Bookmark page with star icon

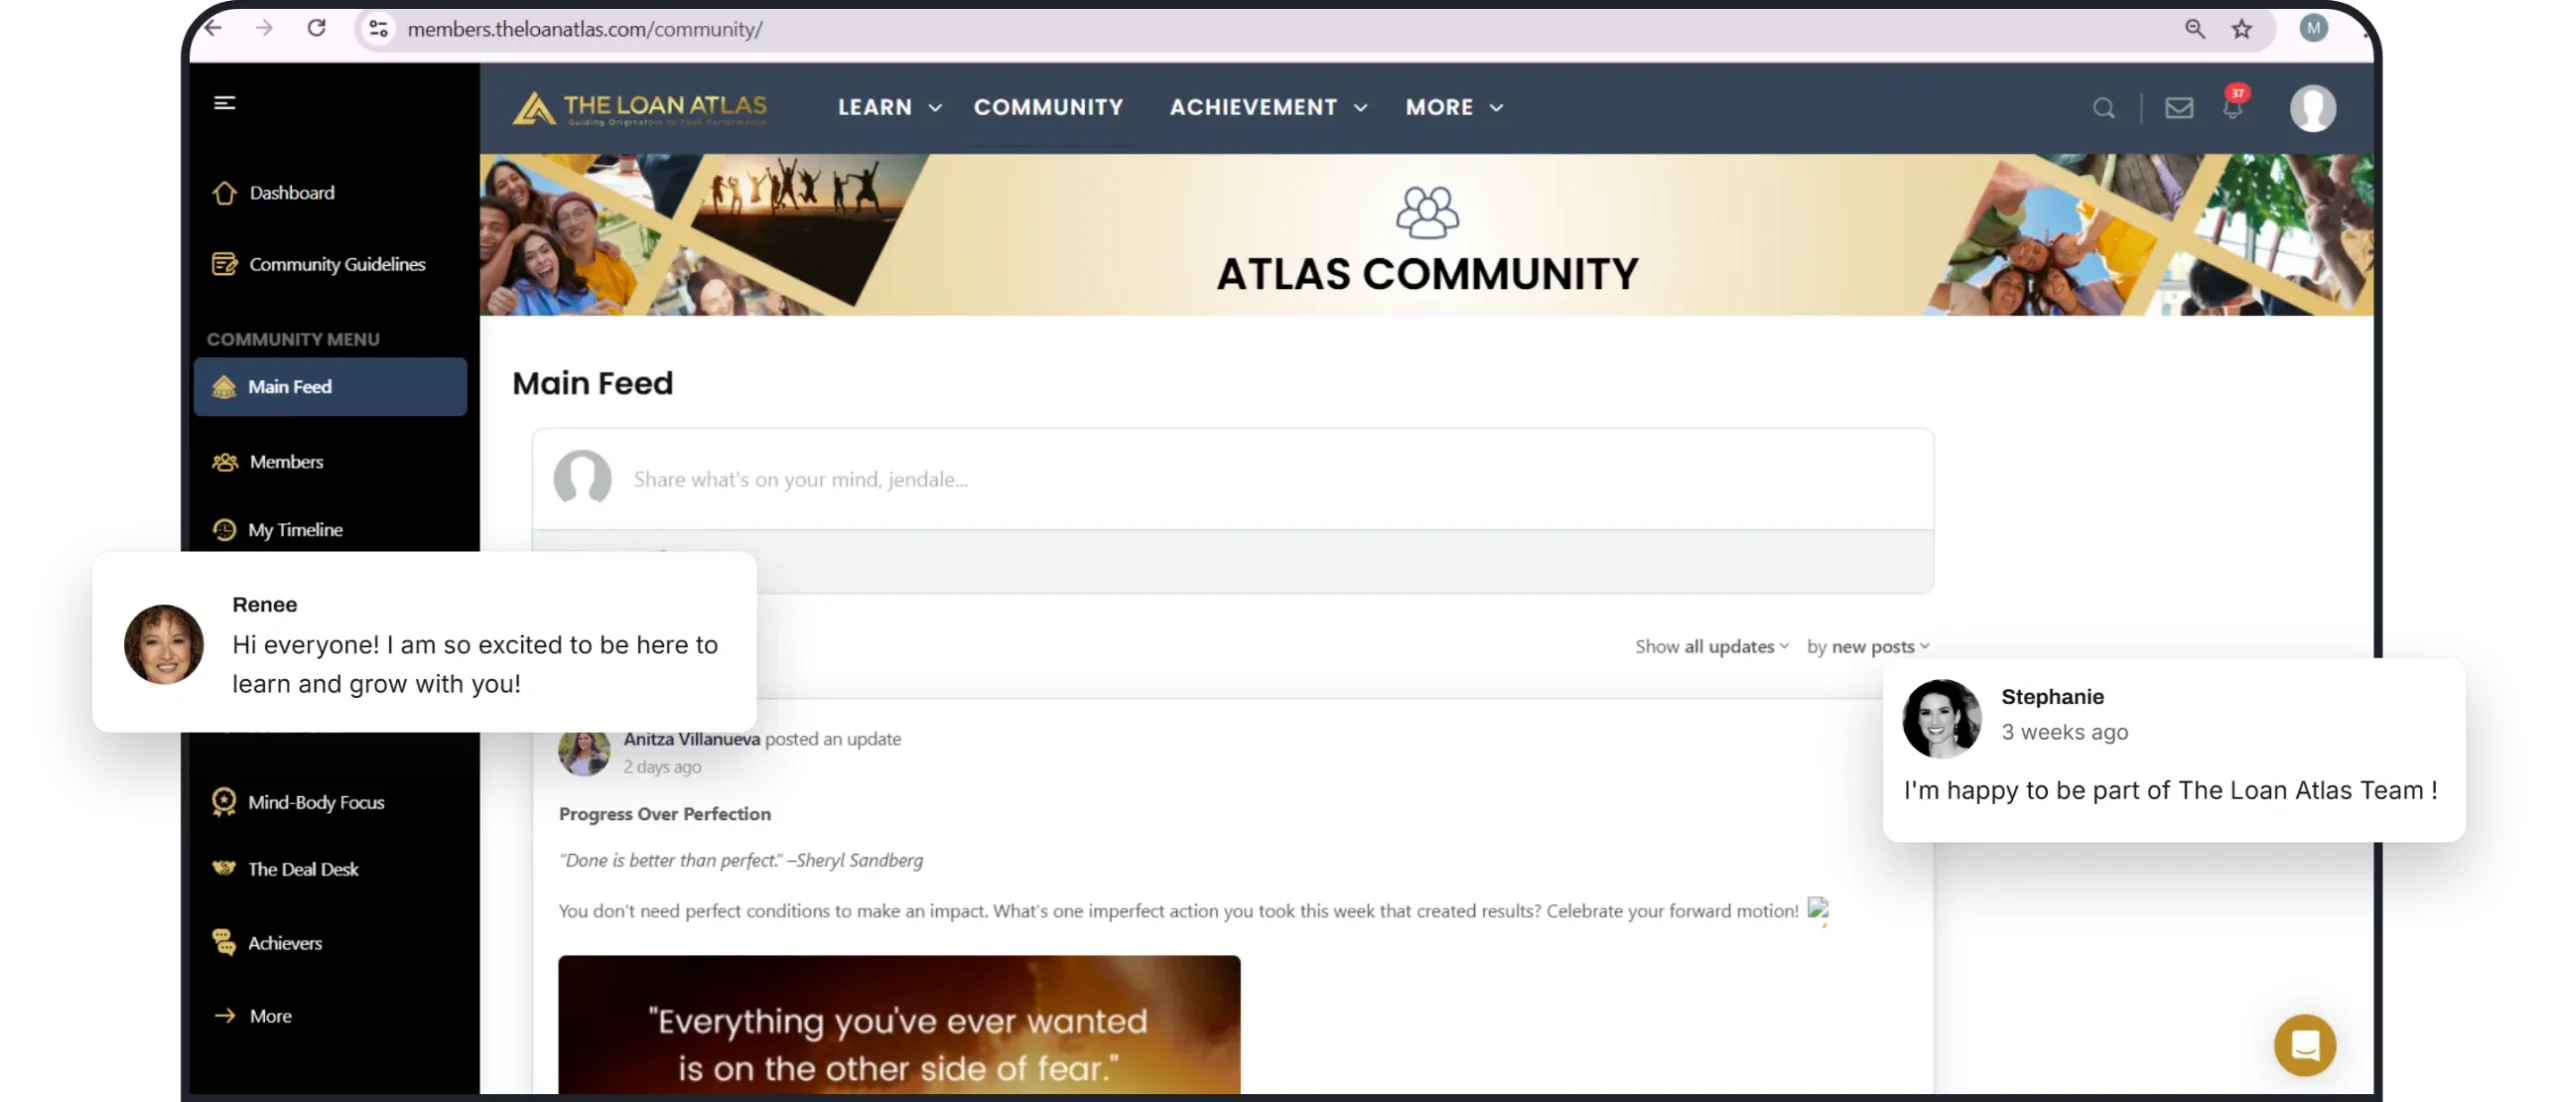(x=2242, y=29)
